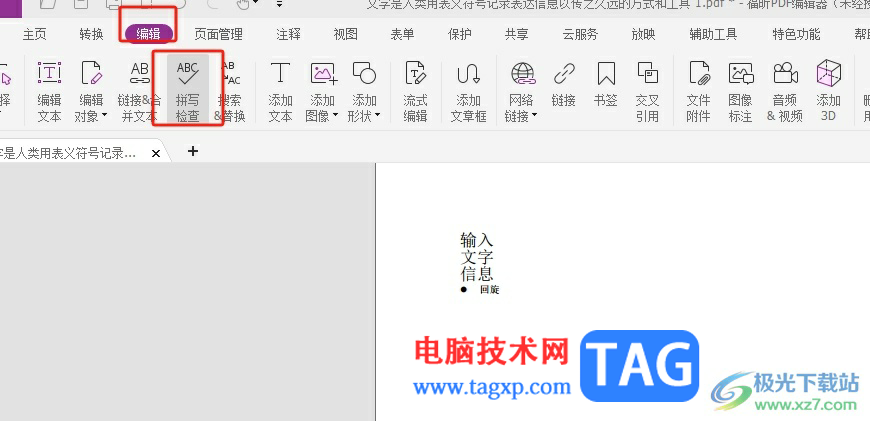Open the hand tool dropdown in quick access

(256, 4)
